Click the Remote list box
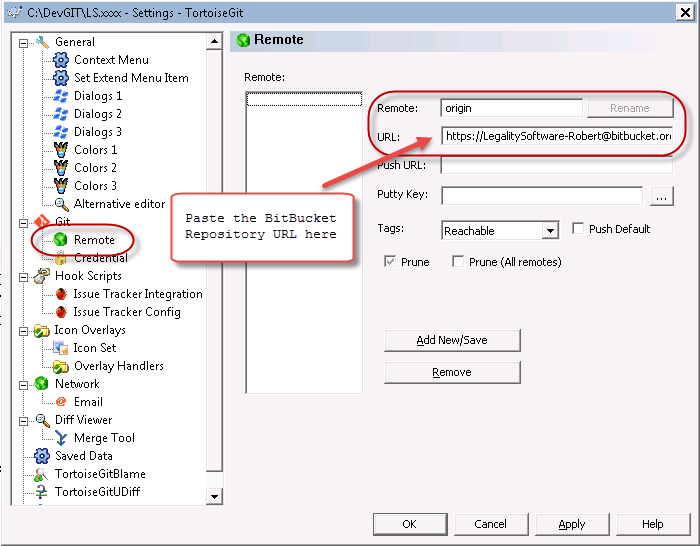Viewport: 700px width, 546px height. [x=304, y=242]
